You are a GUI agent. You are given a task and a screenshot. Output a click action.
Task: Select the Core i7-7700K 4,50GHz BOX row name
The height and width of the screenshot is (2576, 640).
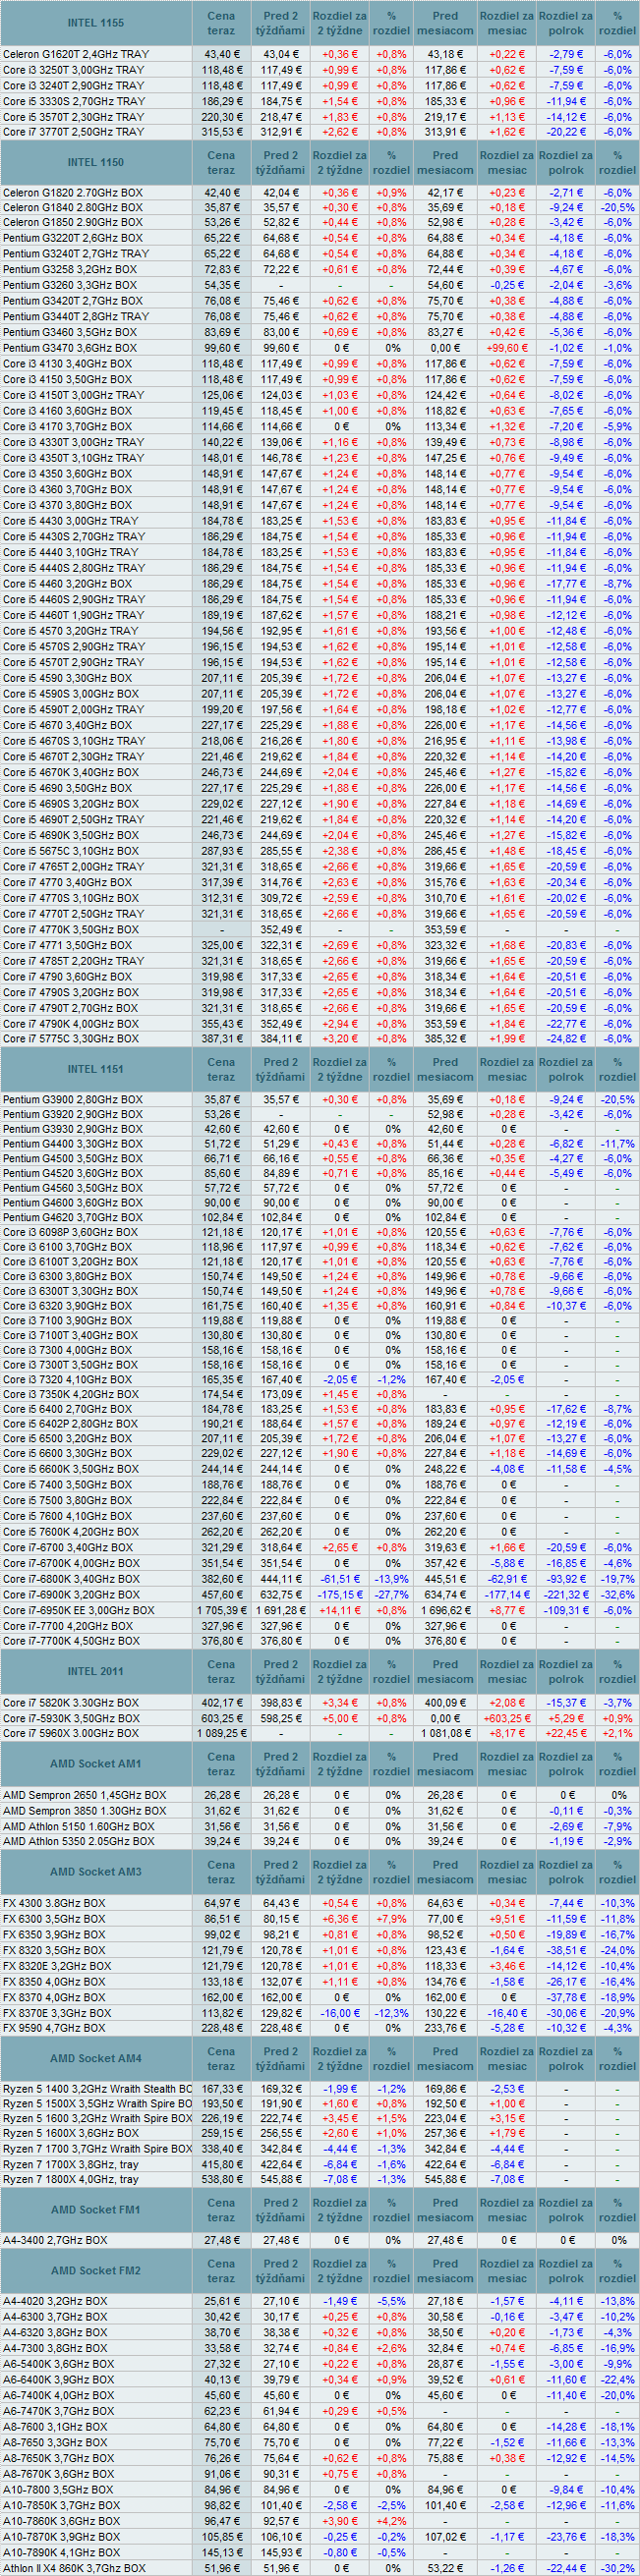point(71,1641)
